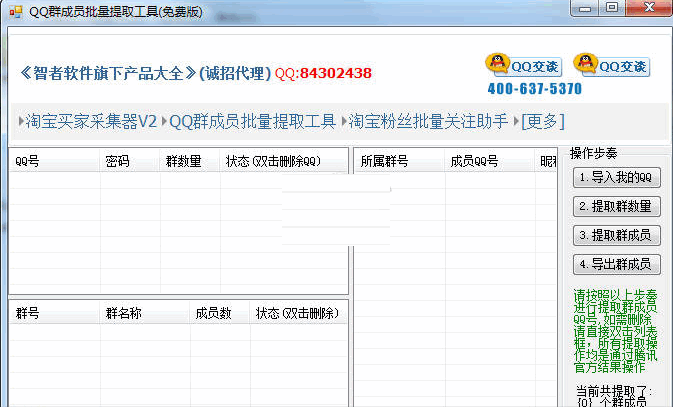
Task: Click the 所属群号 column header
Action: click(x=400, y=161)
